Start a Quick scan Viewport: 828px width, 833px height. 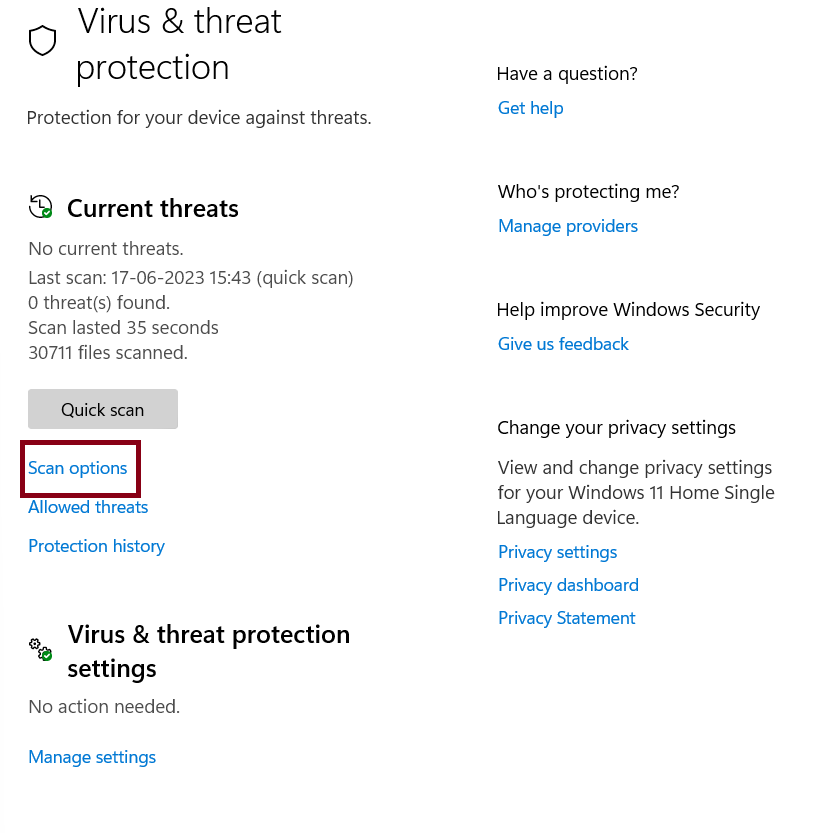pos(103,409)
